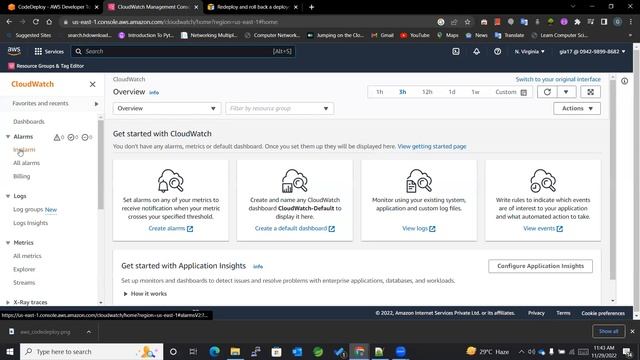Collapse the Metrics section
Image resolution: width=640 pixels, height=360 pixels.
(x=8, y=243)
